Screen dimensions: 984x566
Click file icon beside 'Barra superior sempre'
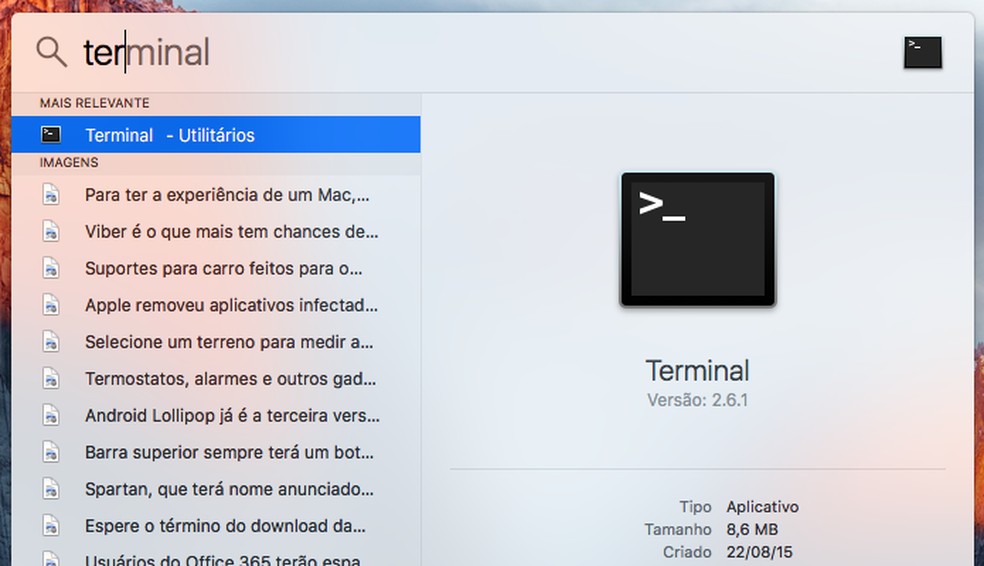pyautogui.click(x=51, y=452)
